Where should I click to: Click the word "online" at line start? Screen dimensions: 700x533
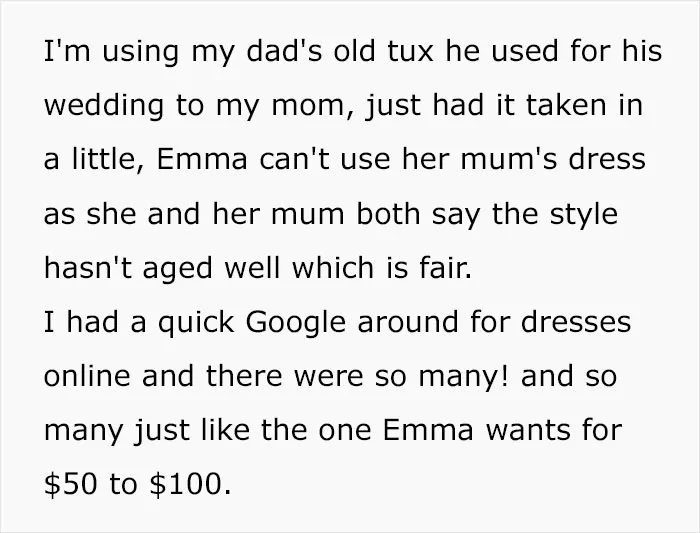pyautogui.click(x=87, y=375)
